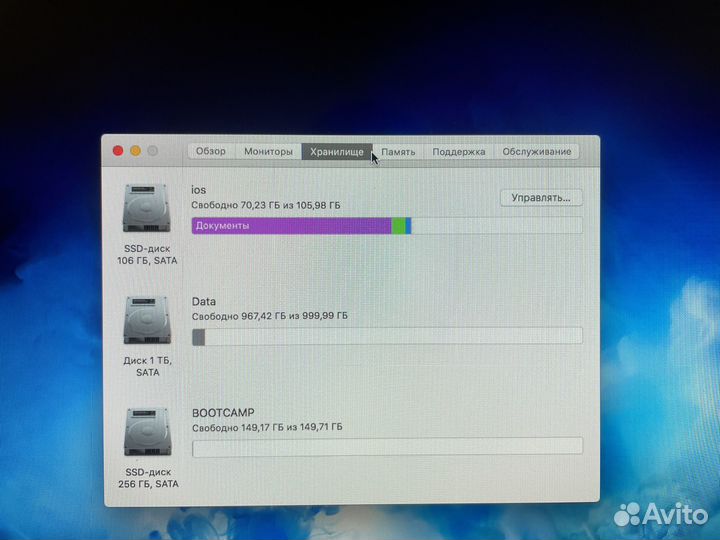Image resolution: width=720 pixels, height=540 pixels.
Task: Click the ios SSD disk icon
Action: (x=147, y=208)
